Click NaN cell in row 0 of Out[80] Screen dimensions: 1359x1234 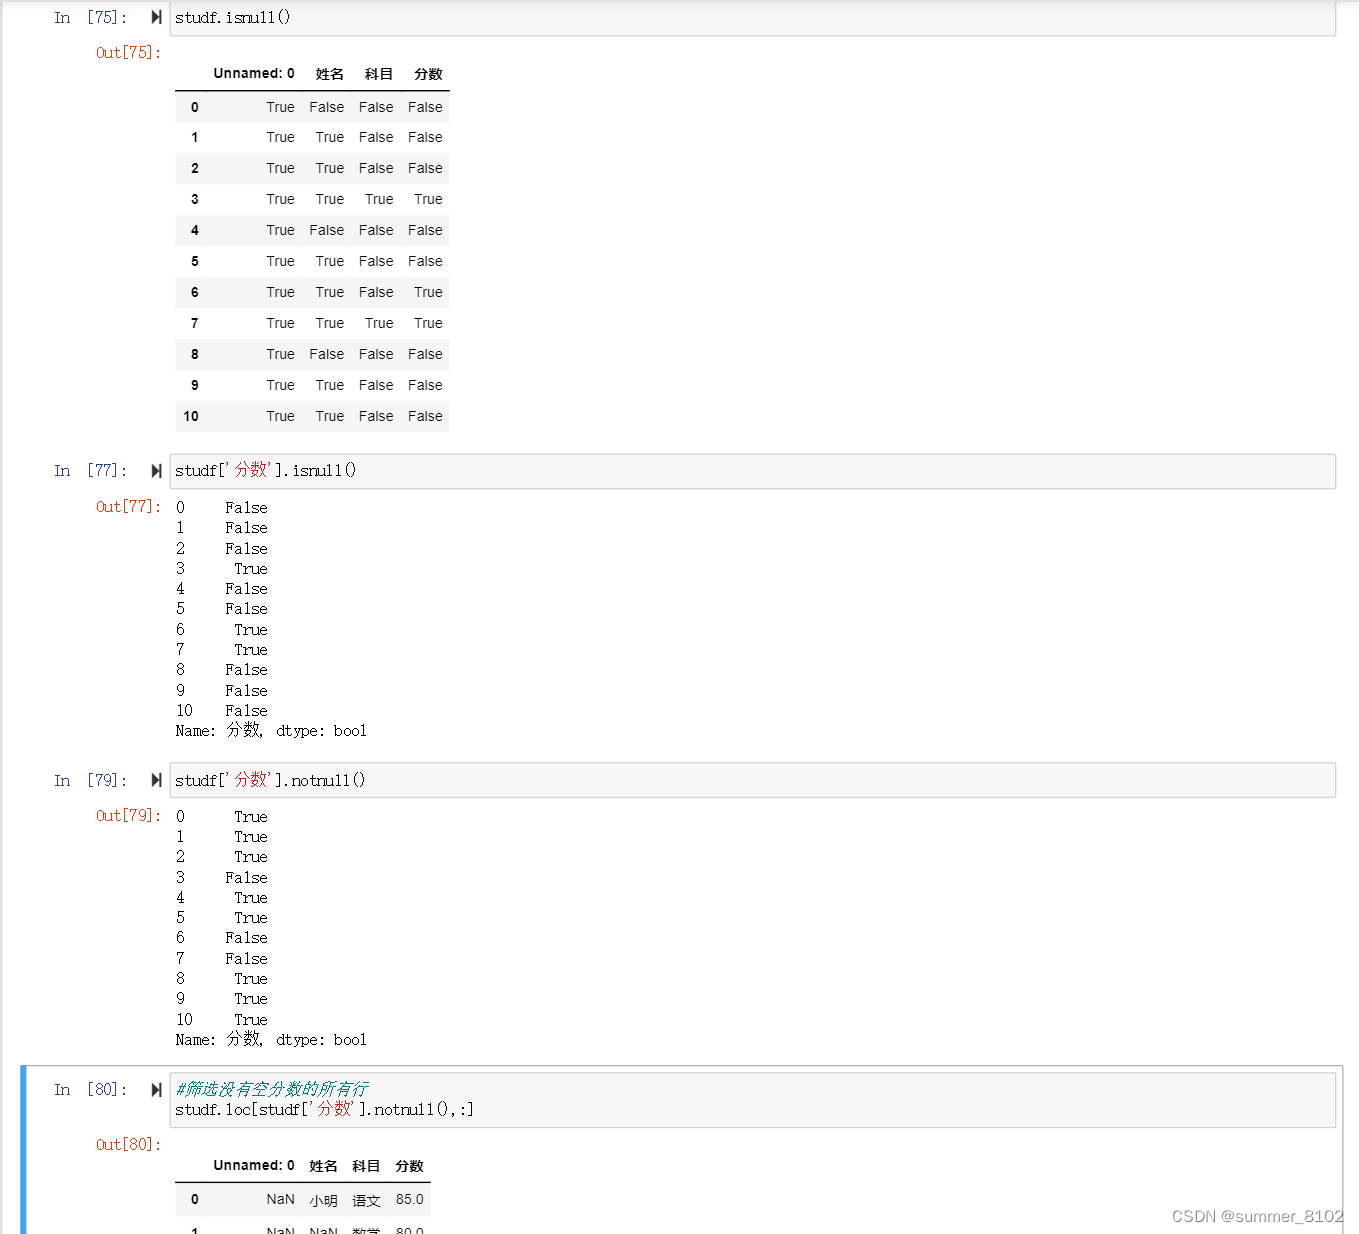(x=281, y=1200)
